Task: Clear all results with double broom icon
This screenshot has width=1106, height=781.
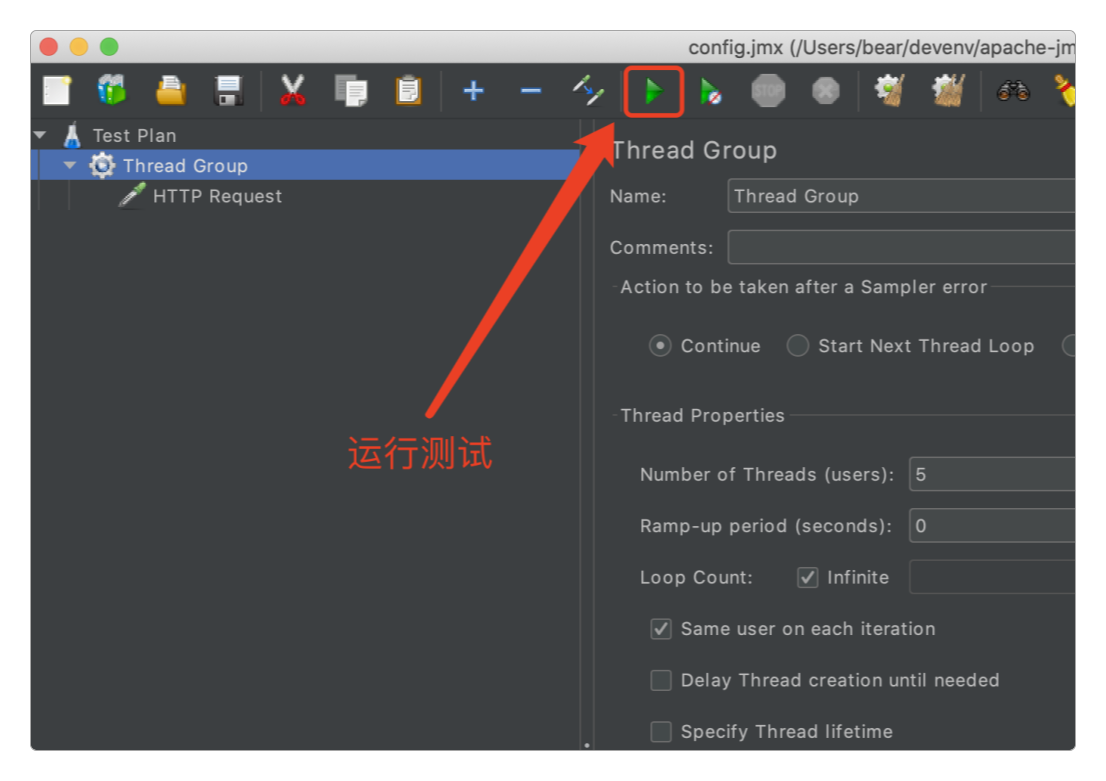Action: point(948,91)
